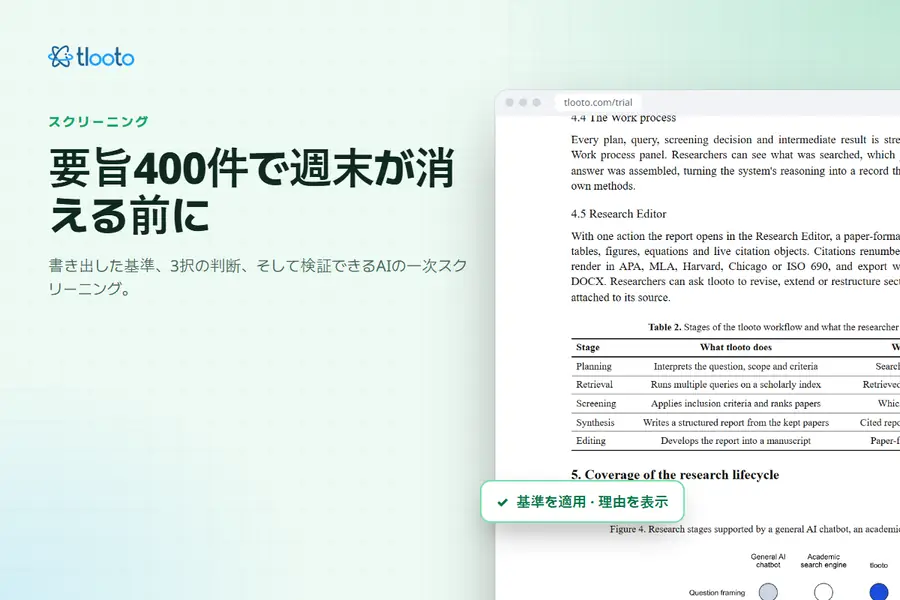Click the スクリーニング green label
Viewport: 900px width, 600px height.
pos(98,122)
